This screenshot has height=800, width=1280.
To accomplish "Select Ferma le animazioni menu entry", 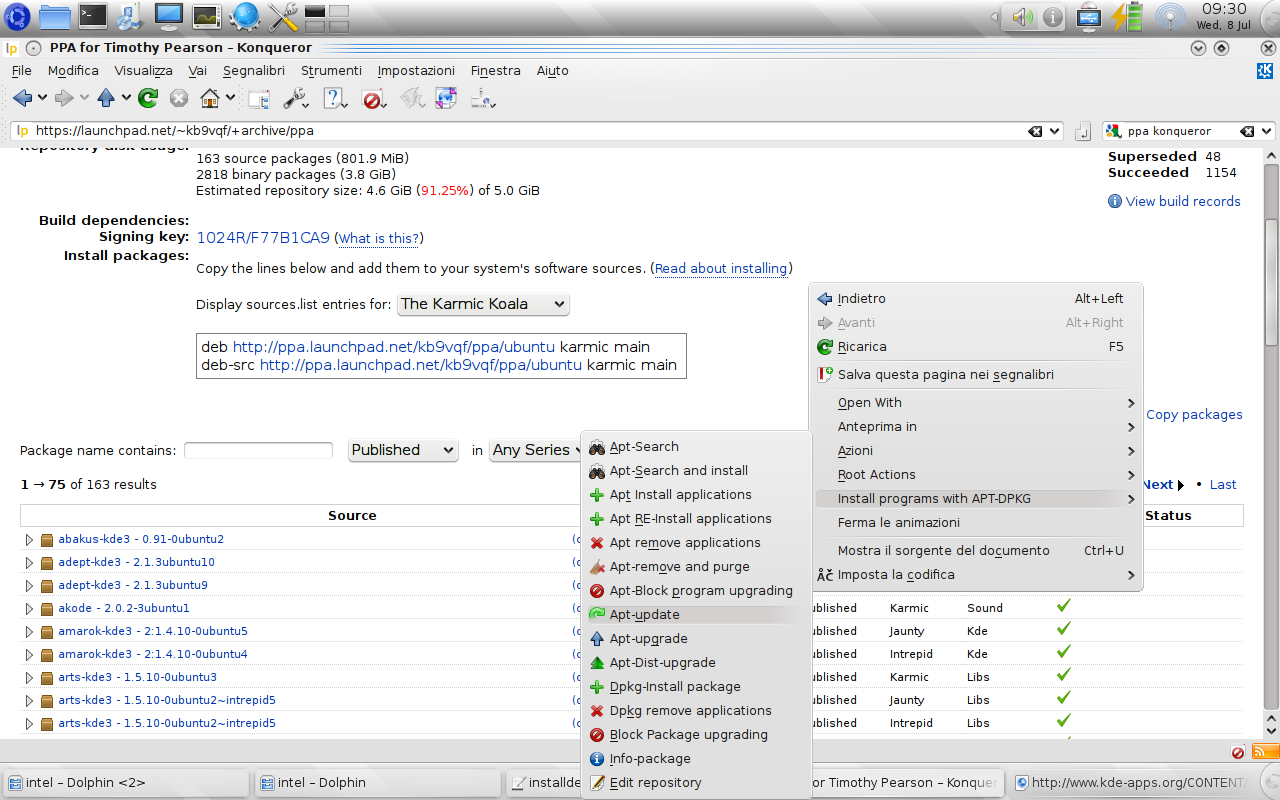I will point(975,523).
